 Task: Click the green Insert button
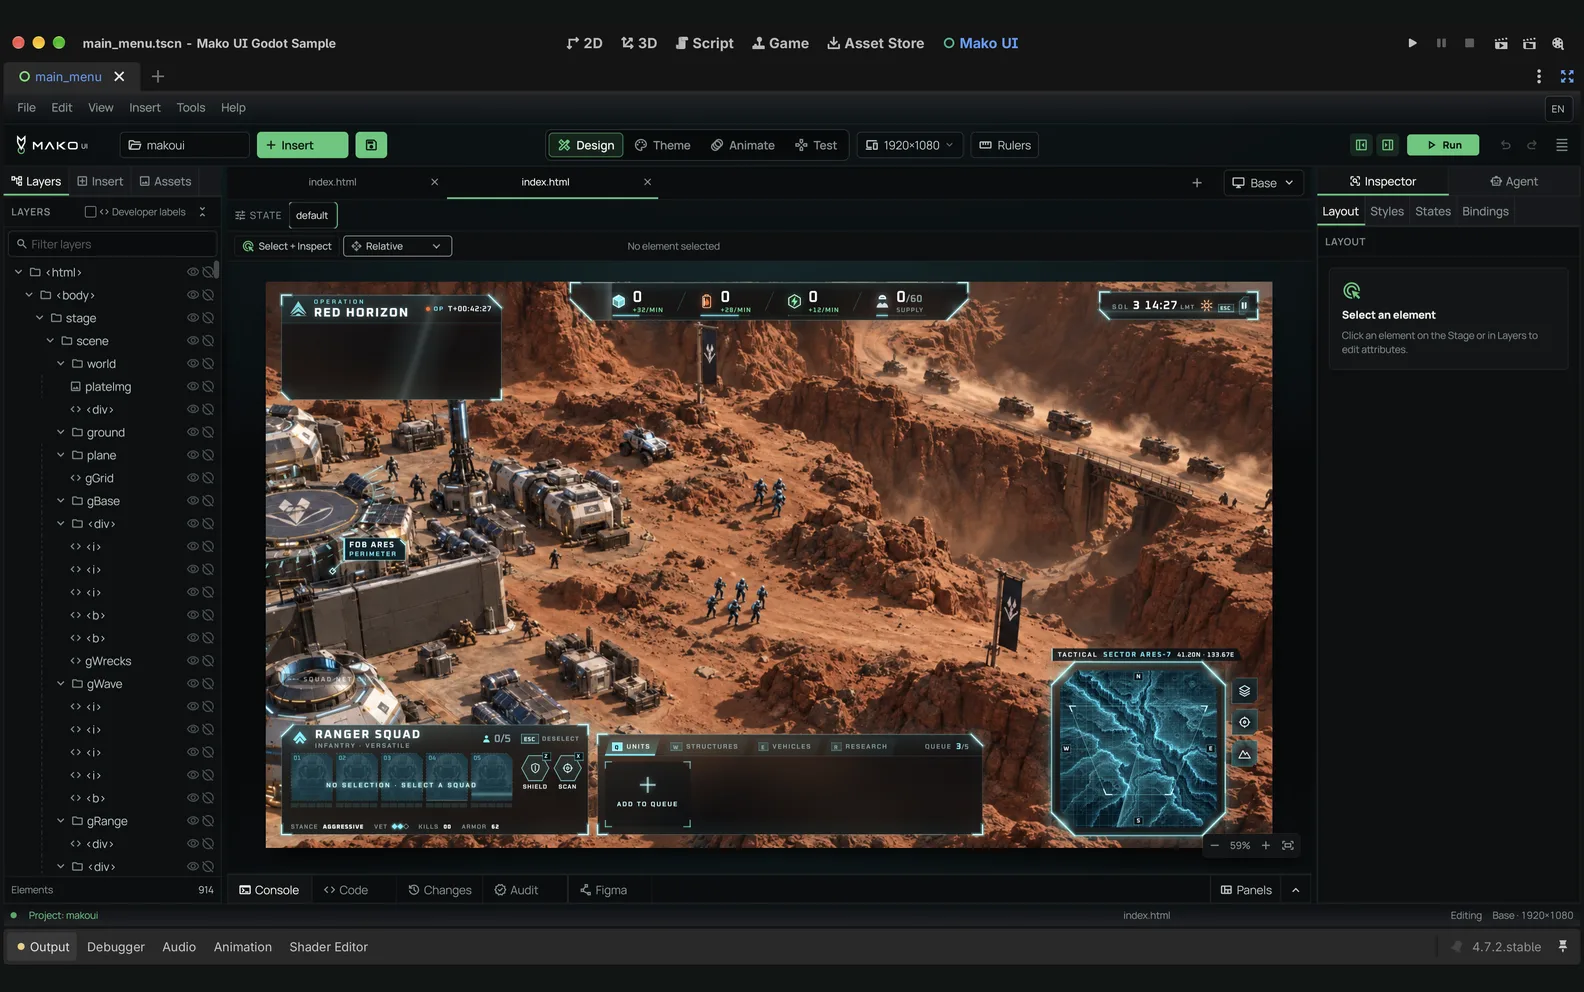(x=303, y=145)
